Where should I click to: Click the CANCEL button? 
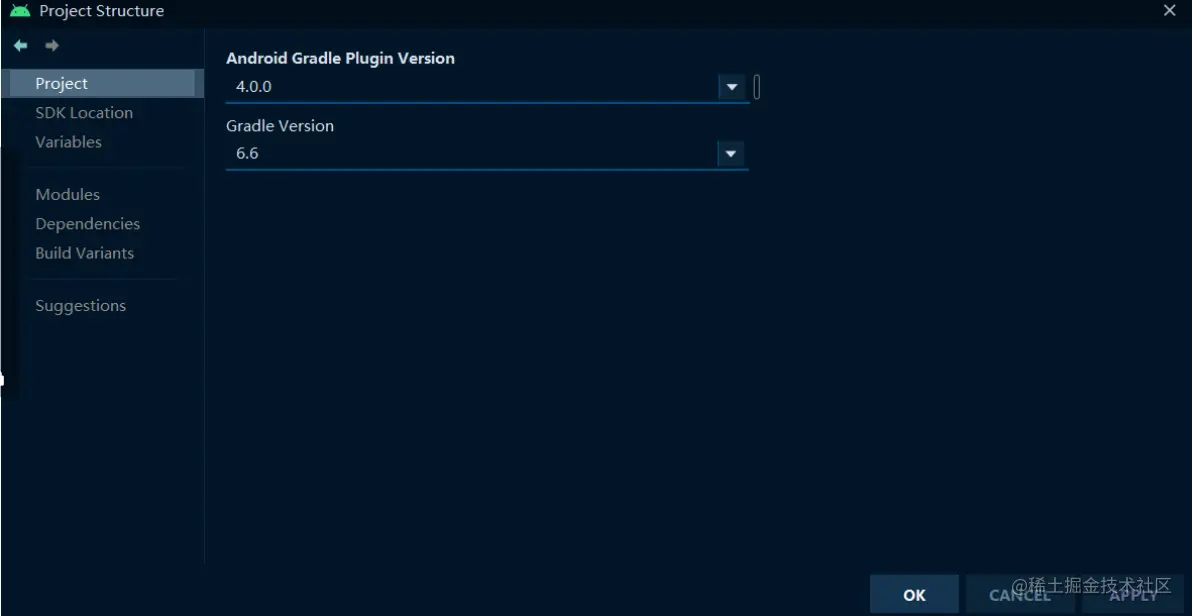click(x=1020, y=595)
